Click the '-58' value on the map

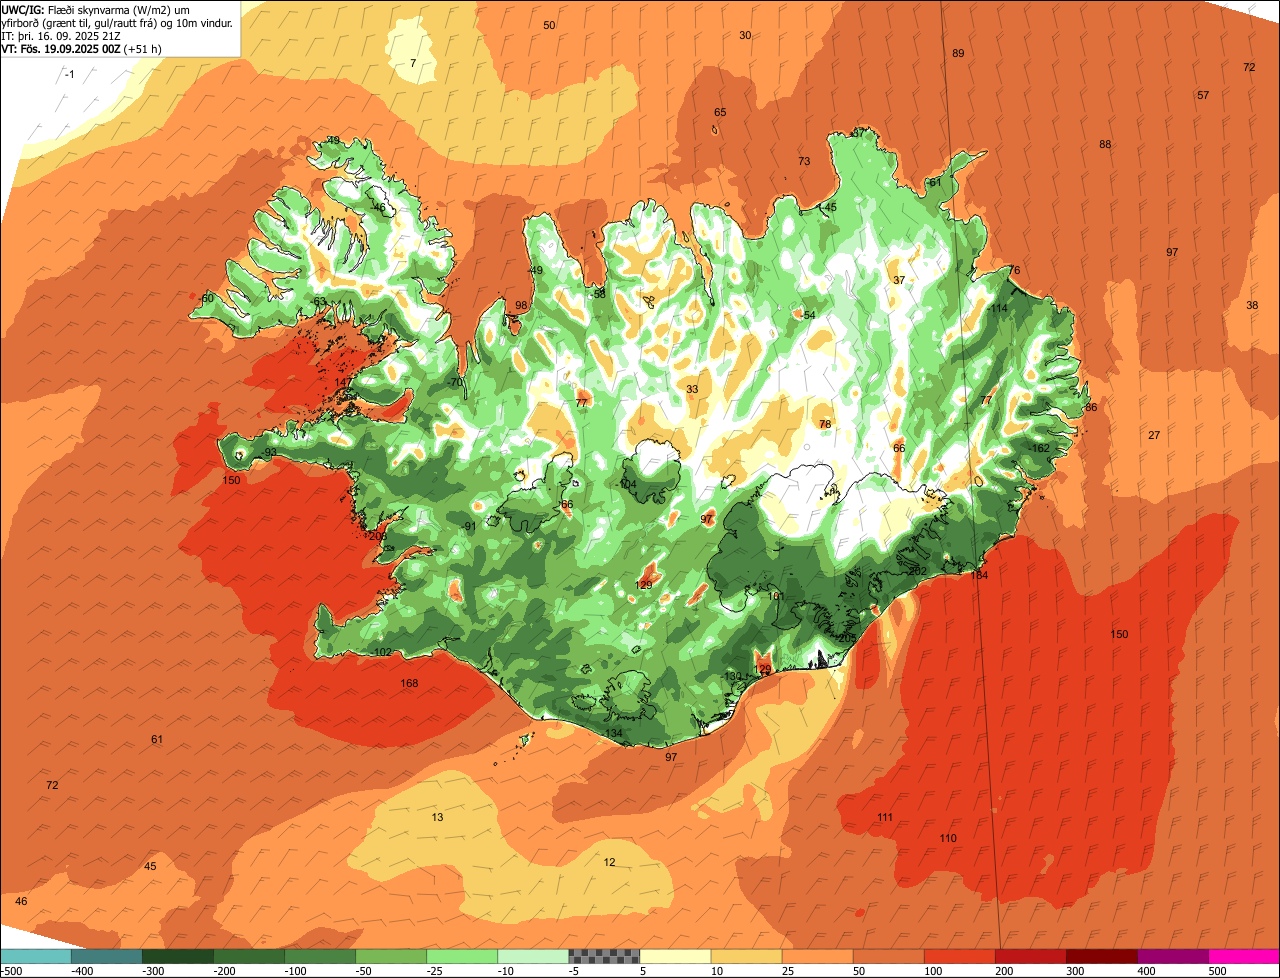tap(598, 295)
